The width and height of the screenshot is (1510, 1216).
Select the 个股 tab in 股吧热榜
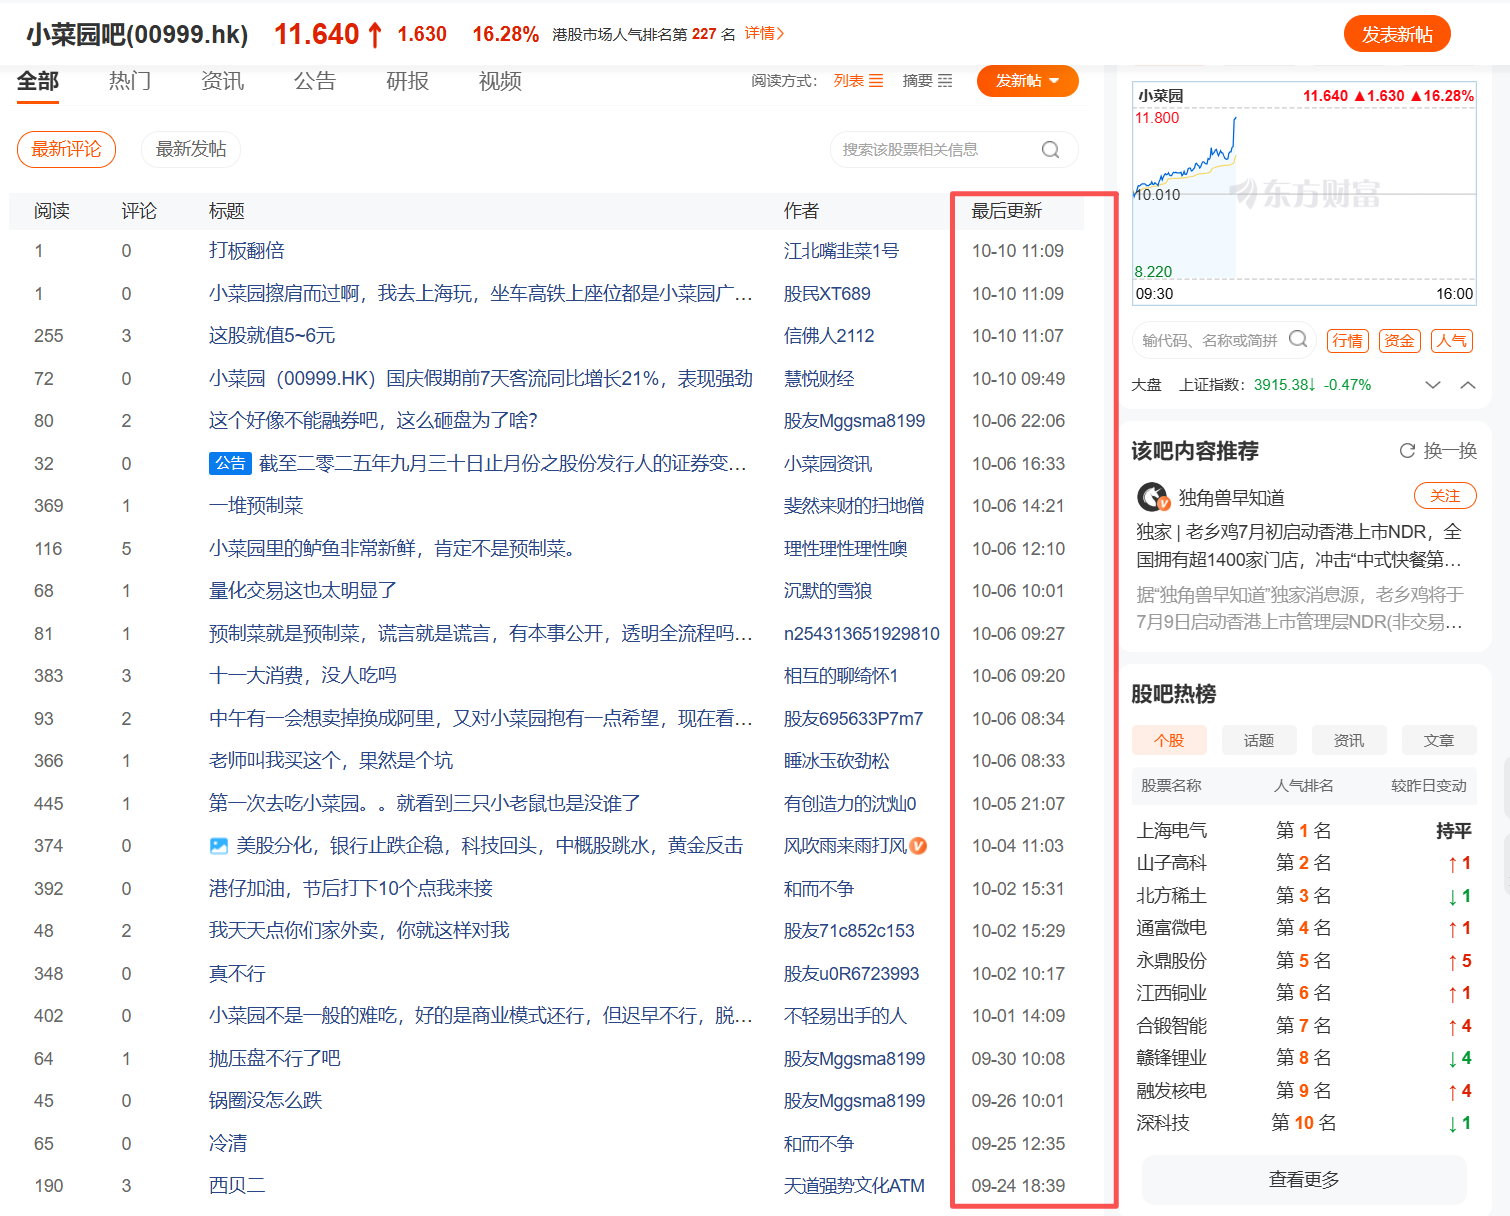click(x=1169, y=741)
